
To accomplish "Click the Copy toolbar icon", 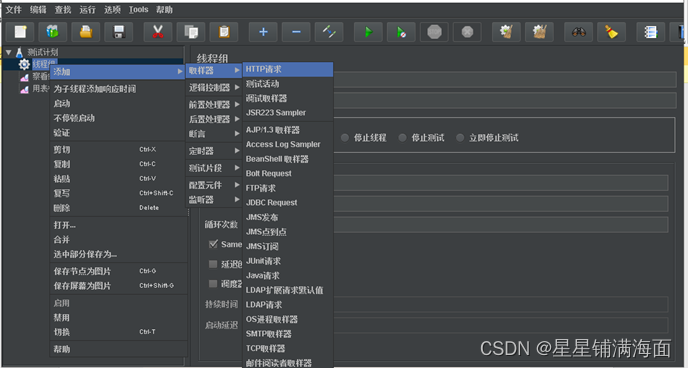I will tap(191, 32).
